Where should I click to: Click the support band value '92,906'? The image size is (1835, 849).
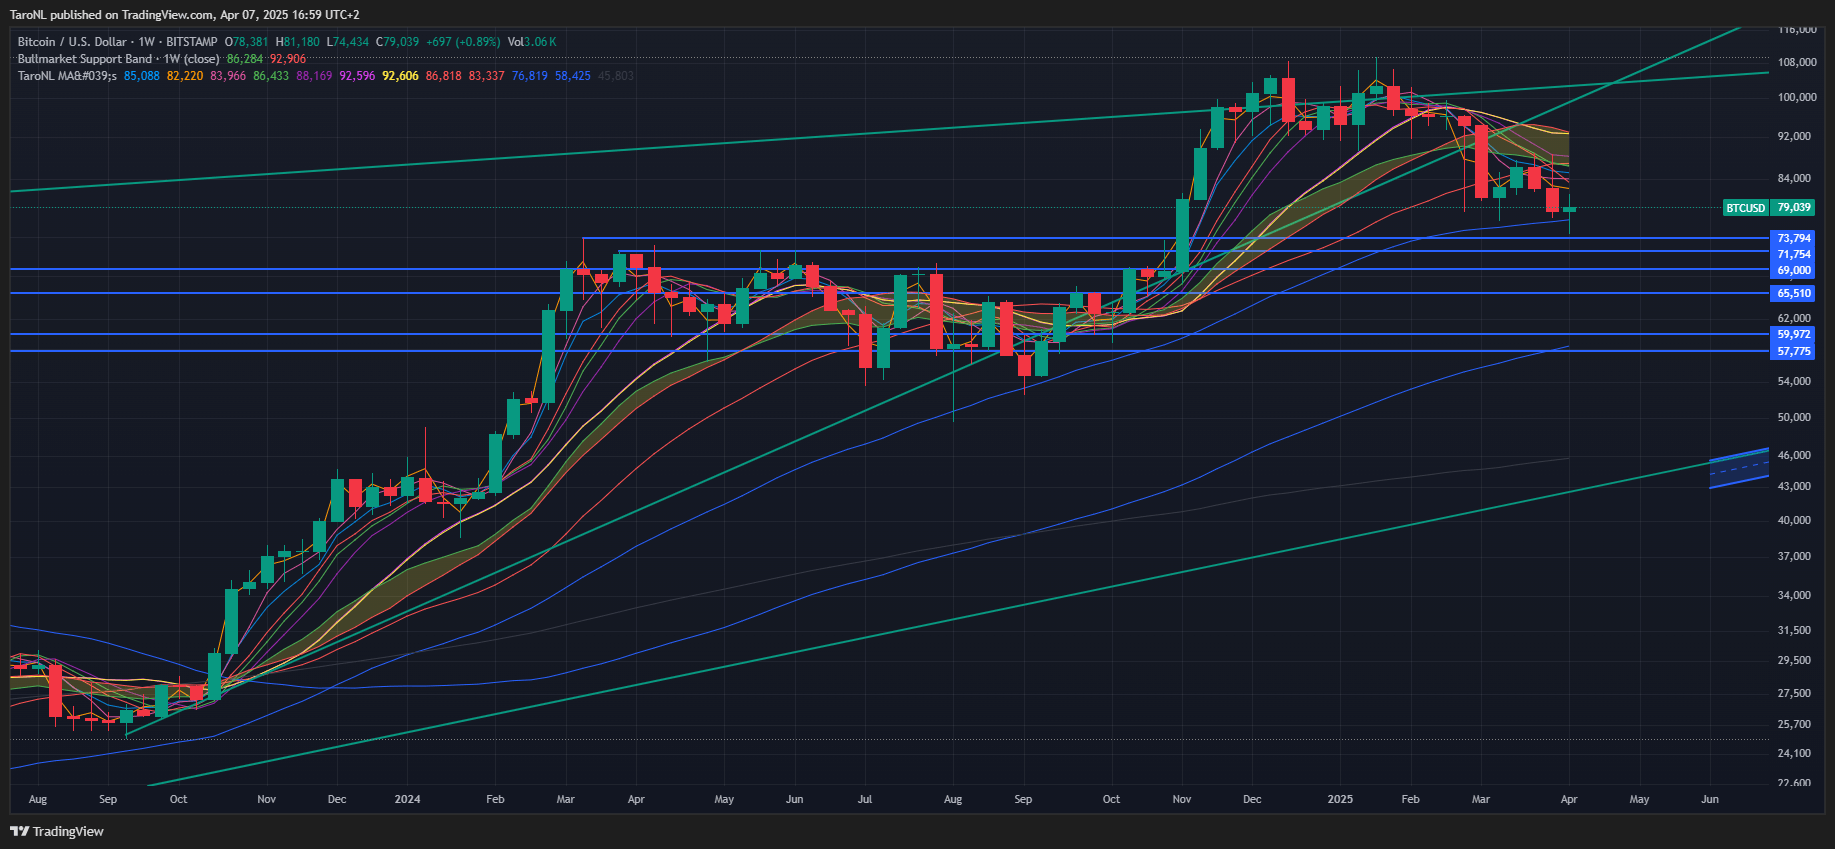click(288, 59)
